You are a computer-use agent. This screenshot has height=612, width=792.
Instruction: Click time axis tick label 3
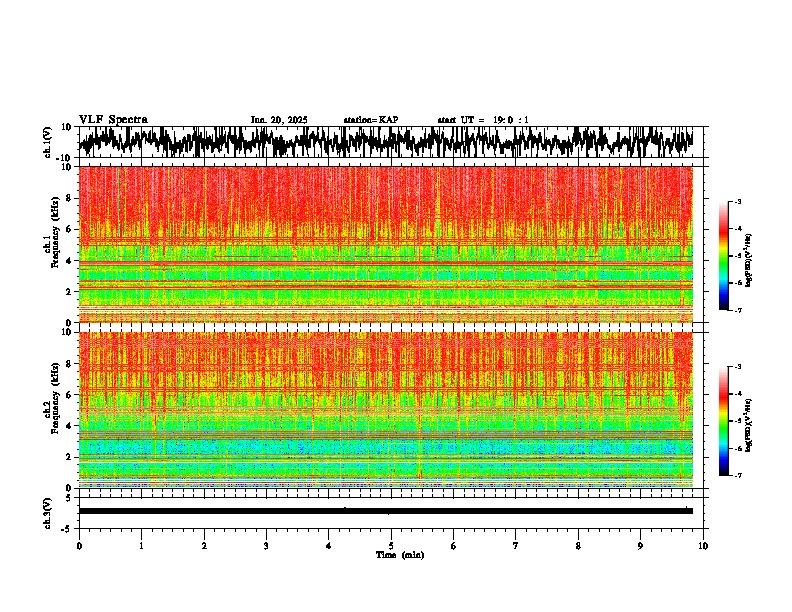click(266, 546)
